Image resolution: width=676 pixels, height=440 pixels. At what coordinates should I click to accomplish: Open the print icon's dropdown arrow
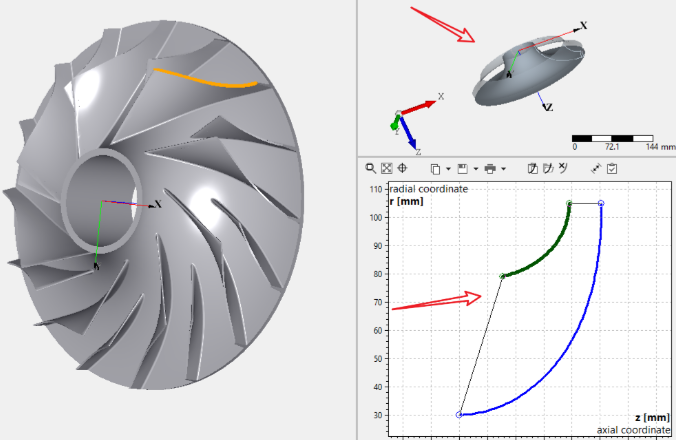tap(504, 169)
